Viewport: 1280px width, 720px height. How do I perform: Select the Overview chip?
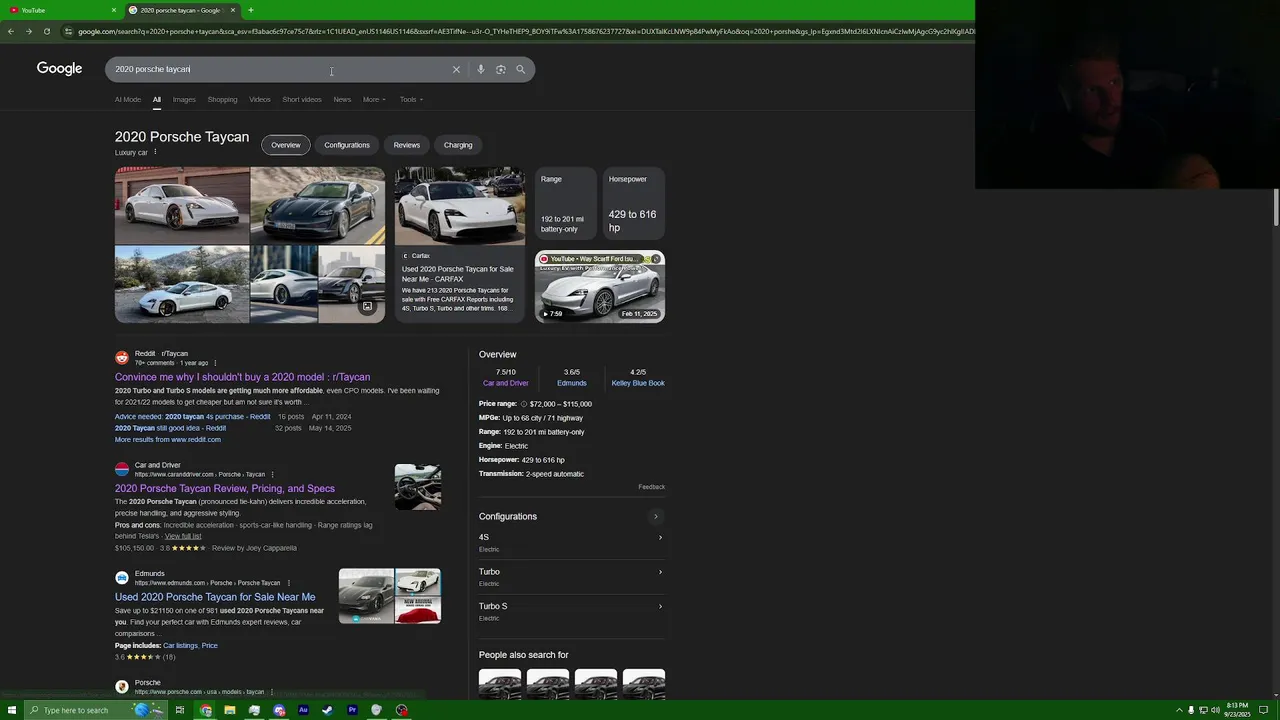285,145
